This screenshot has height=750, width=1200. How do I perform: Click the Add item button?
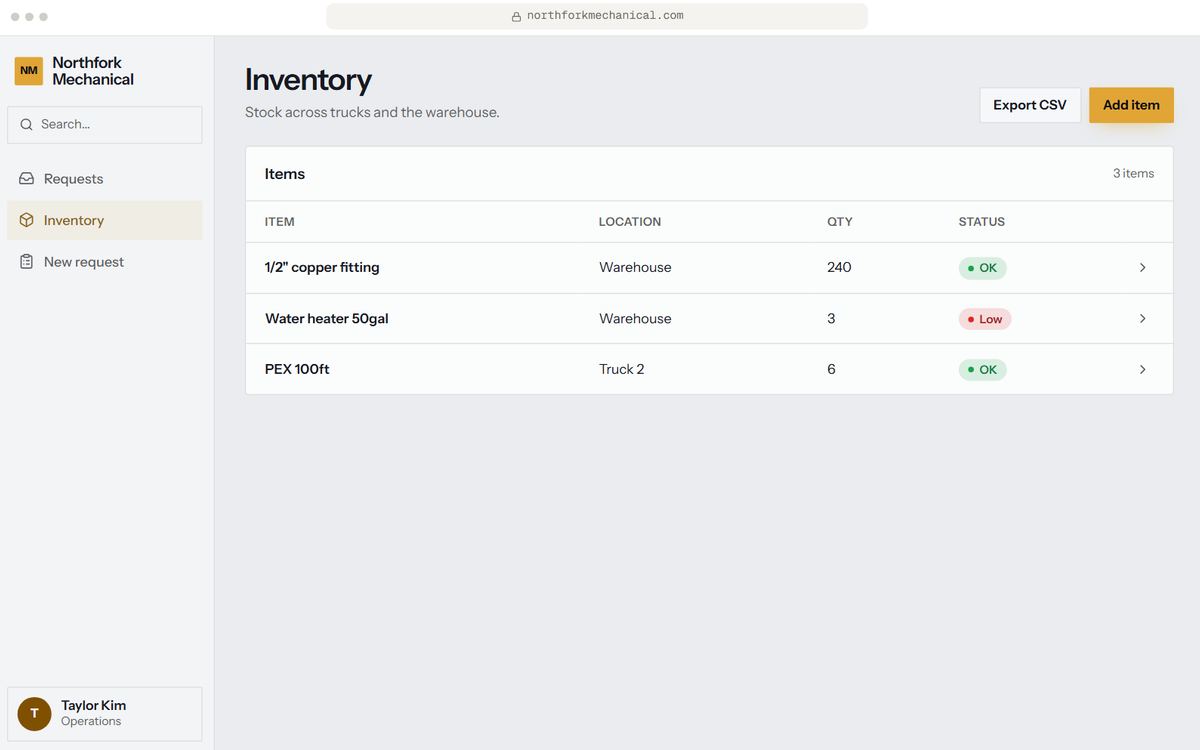[1131, 105]
